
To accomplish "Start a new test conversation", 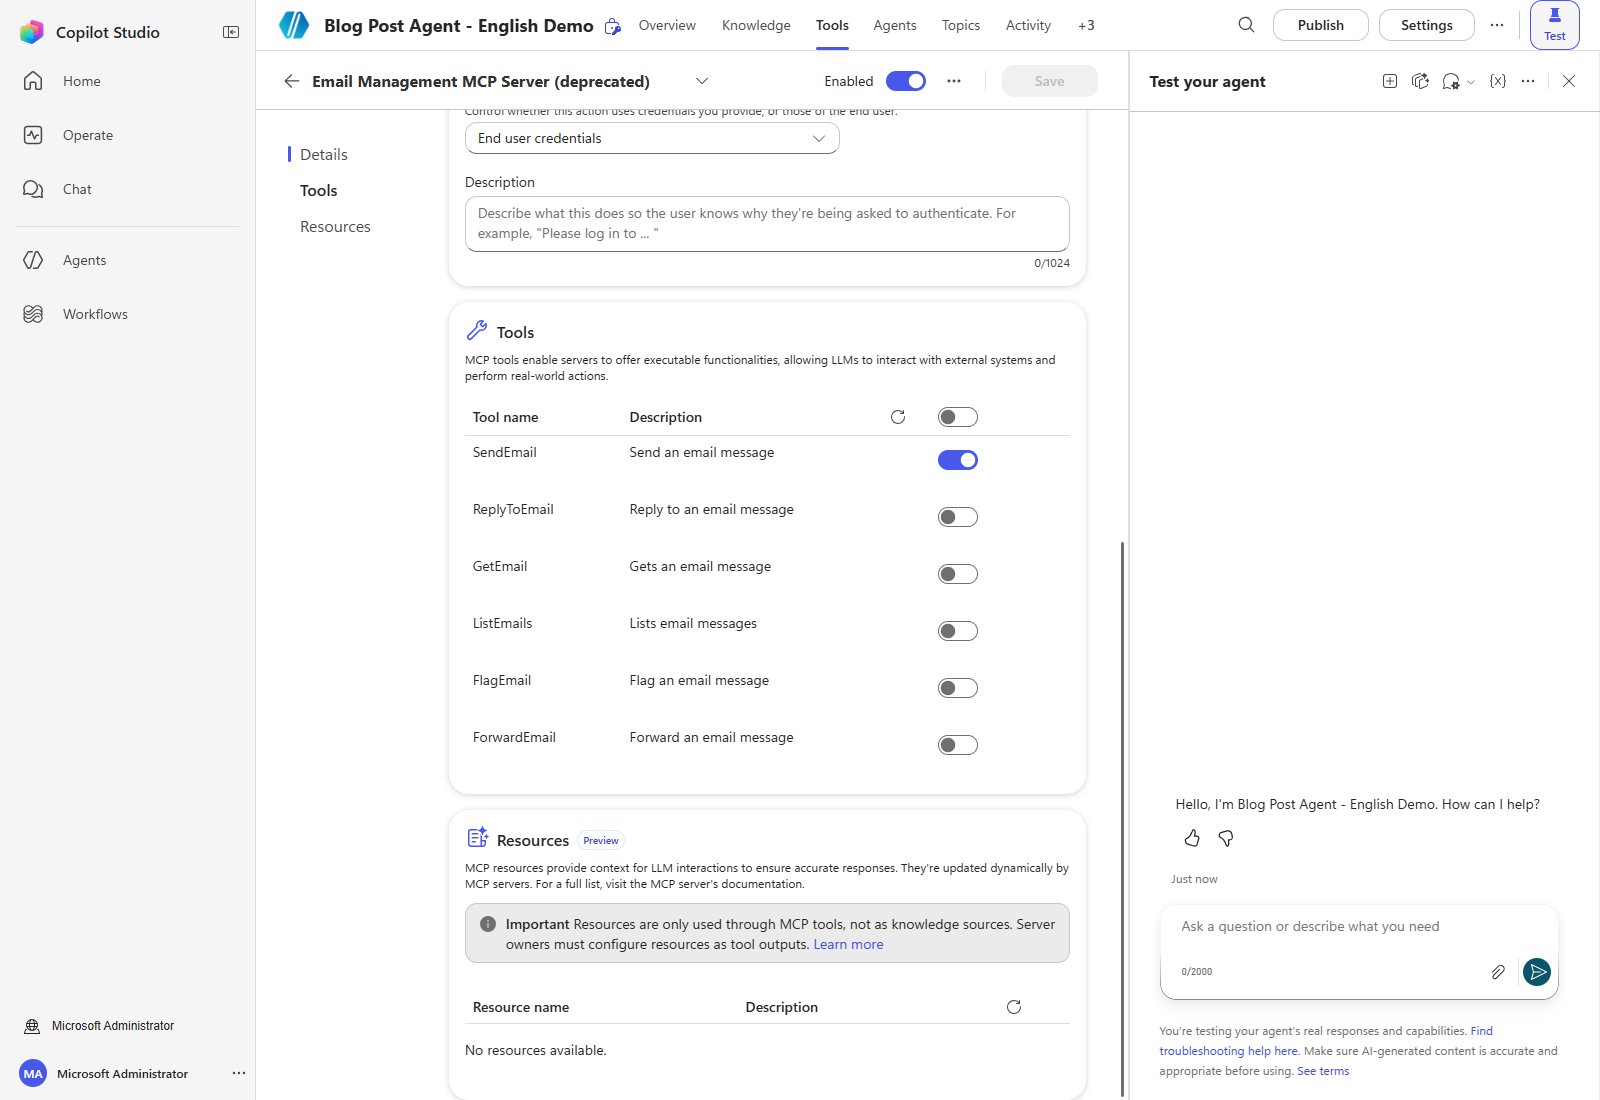I will click(x=1390, y=81).
